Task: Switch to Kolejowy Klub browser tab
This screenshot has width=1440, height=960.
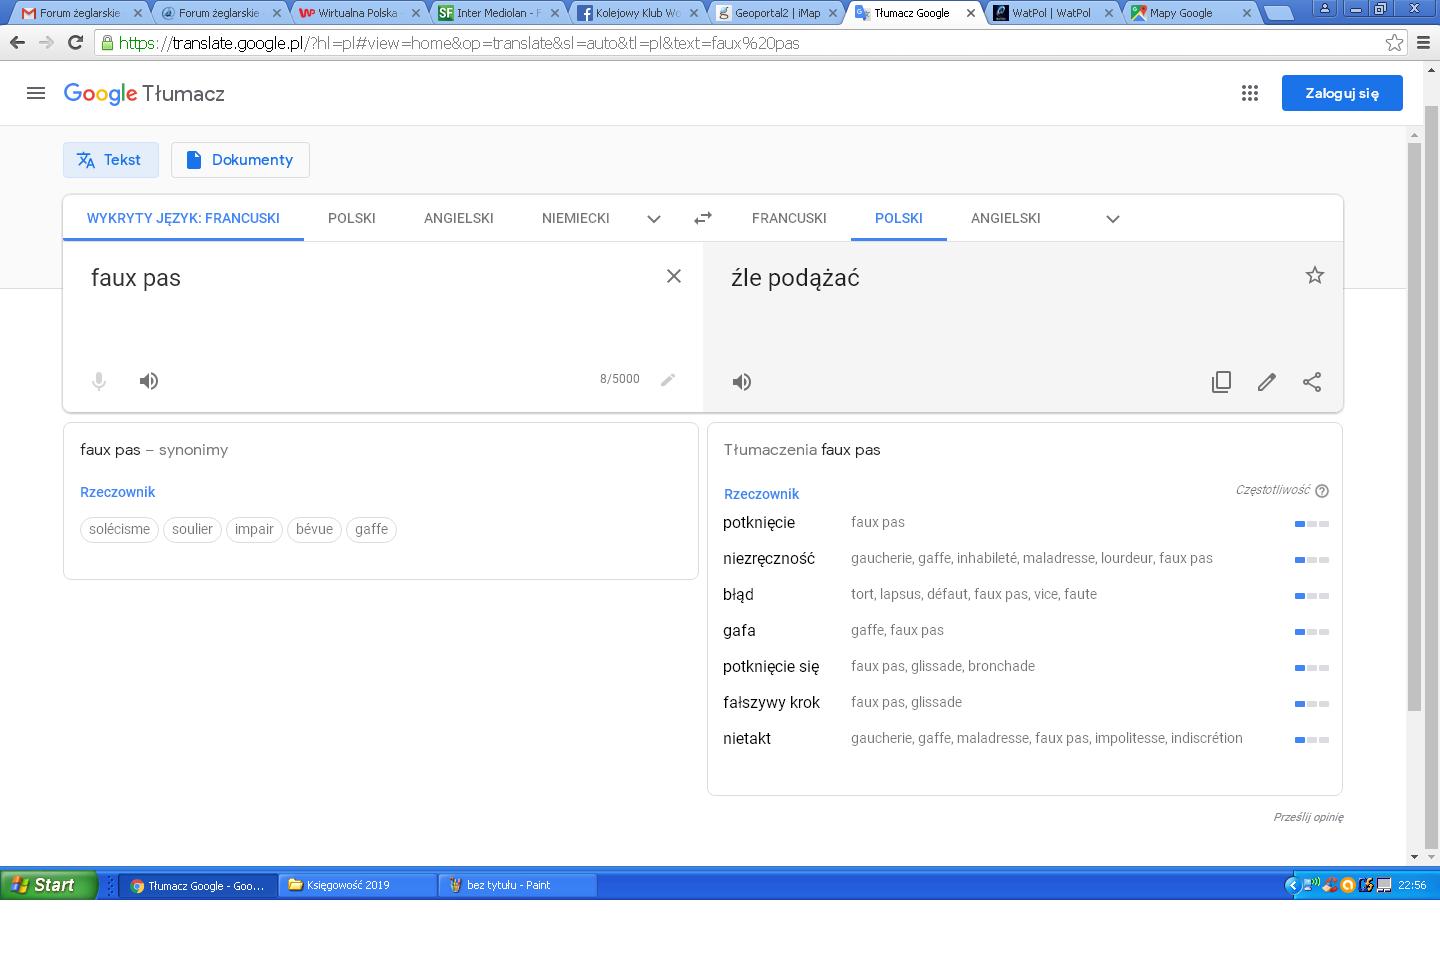Action: click(636, 13)
